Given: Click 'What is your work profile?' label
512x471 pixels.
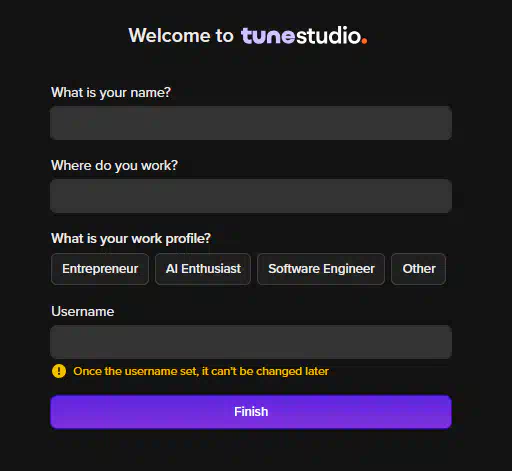Looking at the screenshot, I should click(x=131, y=239).
